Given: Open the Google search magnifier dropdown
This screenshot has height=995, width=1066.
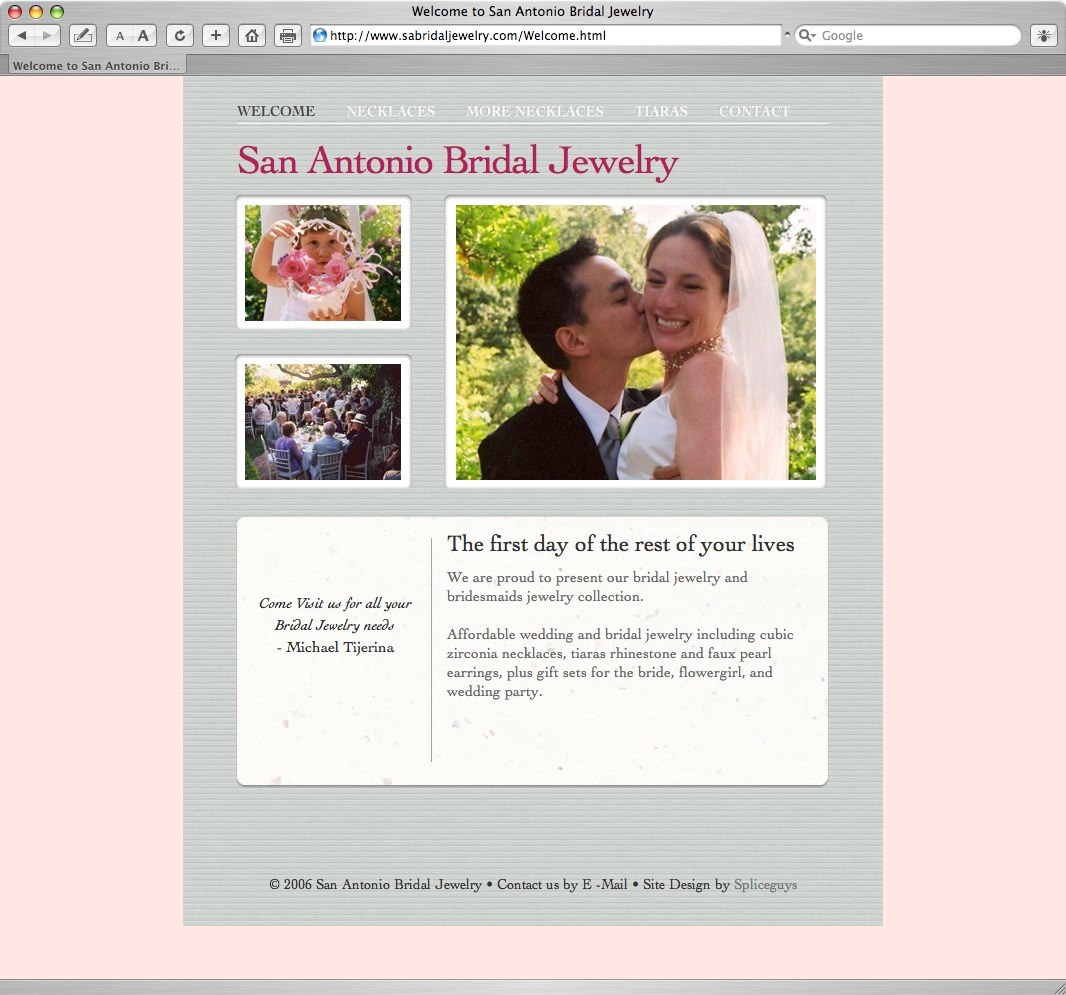Looking at the screenshot, I should click(806, 35).
